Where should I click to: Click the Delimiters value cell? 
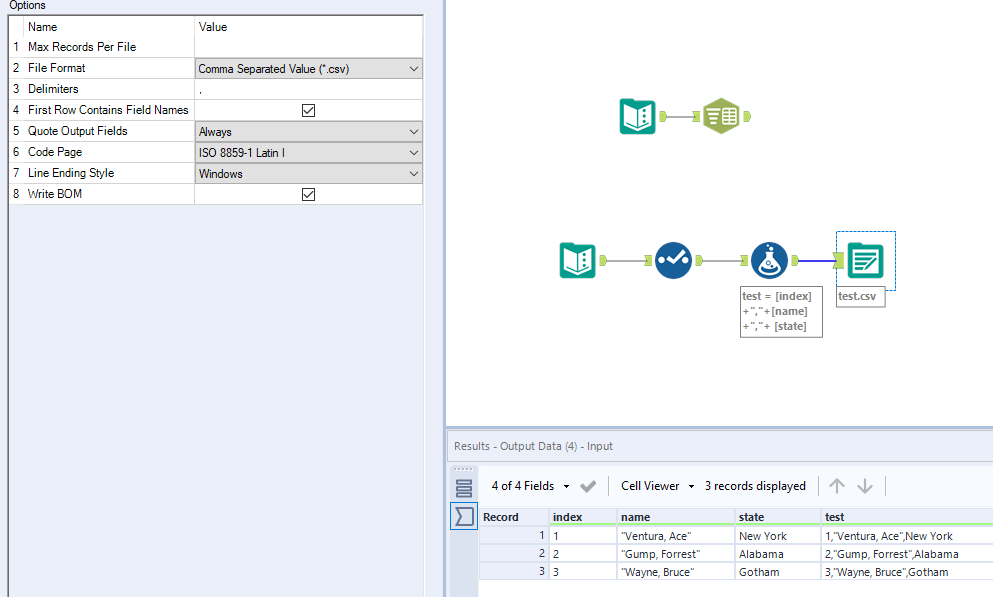(x=307, y=89)
